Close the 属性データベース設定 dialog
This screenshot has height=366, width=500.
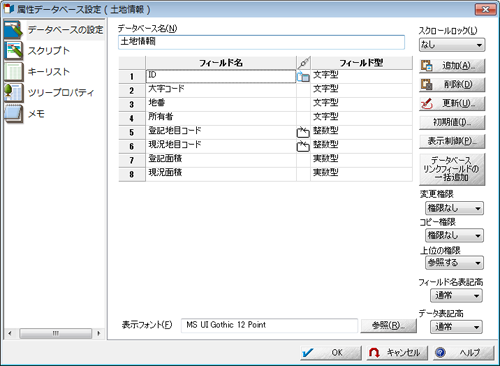point(485,9)
